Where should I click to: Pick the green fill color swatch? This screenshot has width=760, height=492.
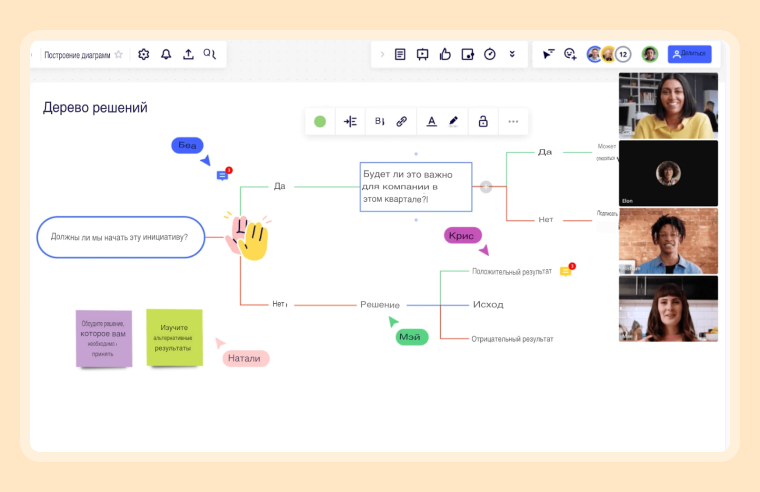click(x=320, y=121)
